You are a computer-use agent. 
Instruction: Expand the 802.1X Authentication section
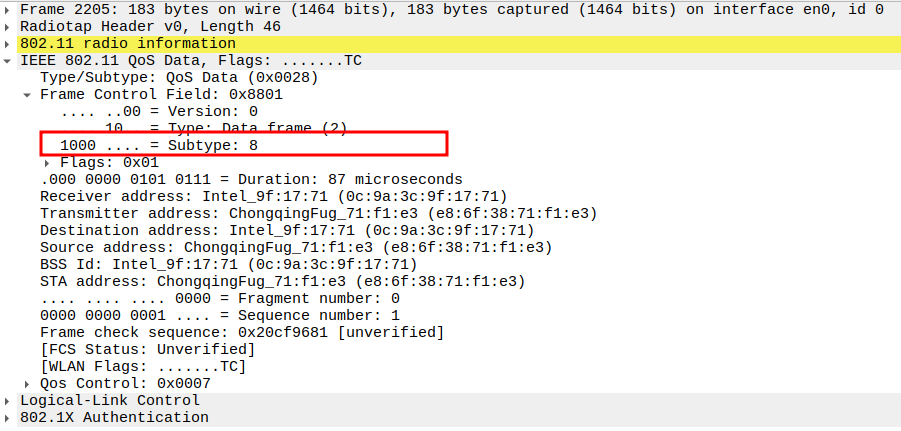click(x=9, y=417)
